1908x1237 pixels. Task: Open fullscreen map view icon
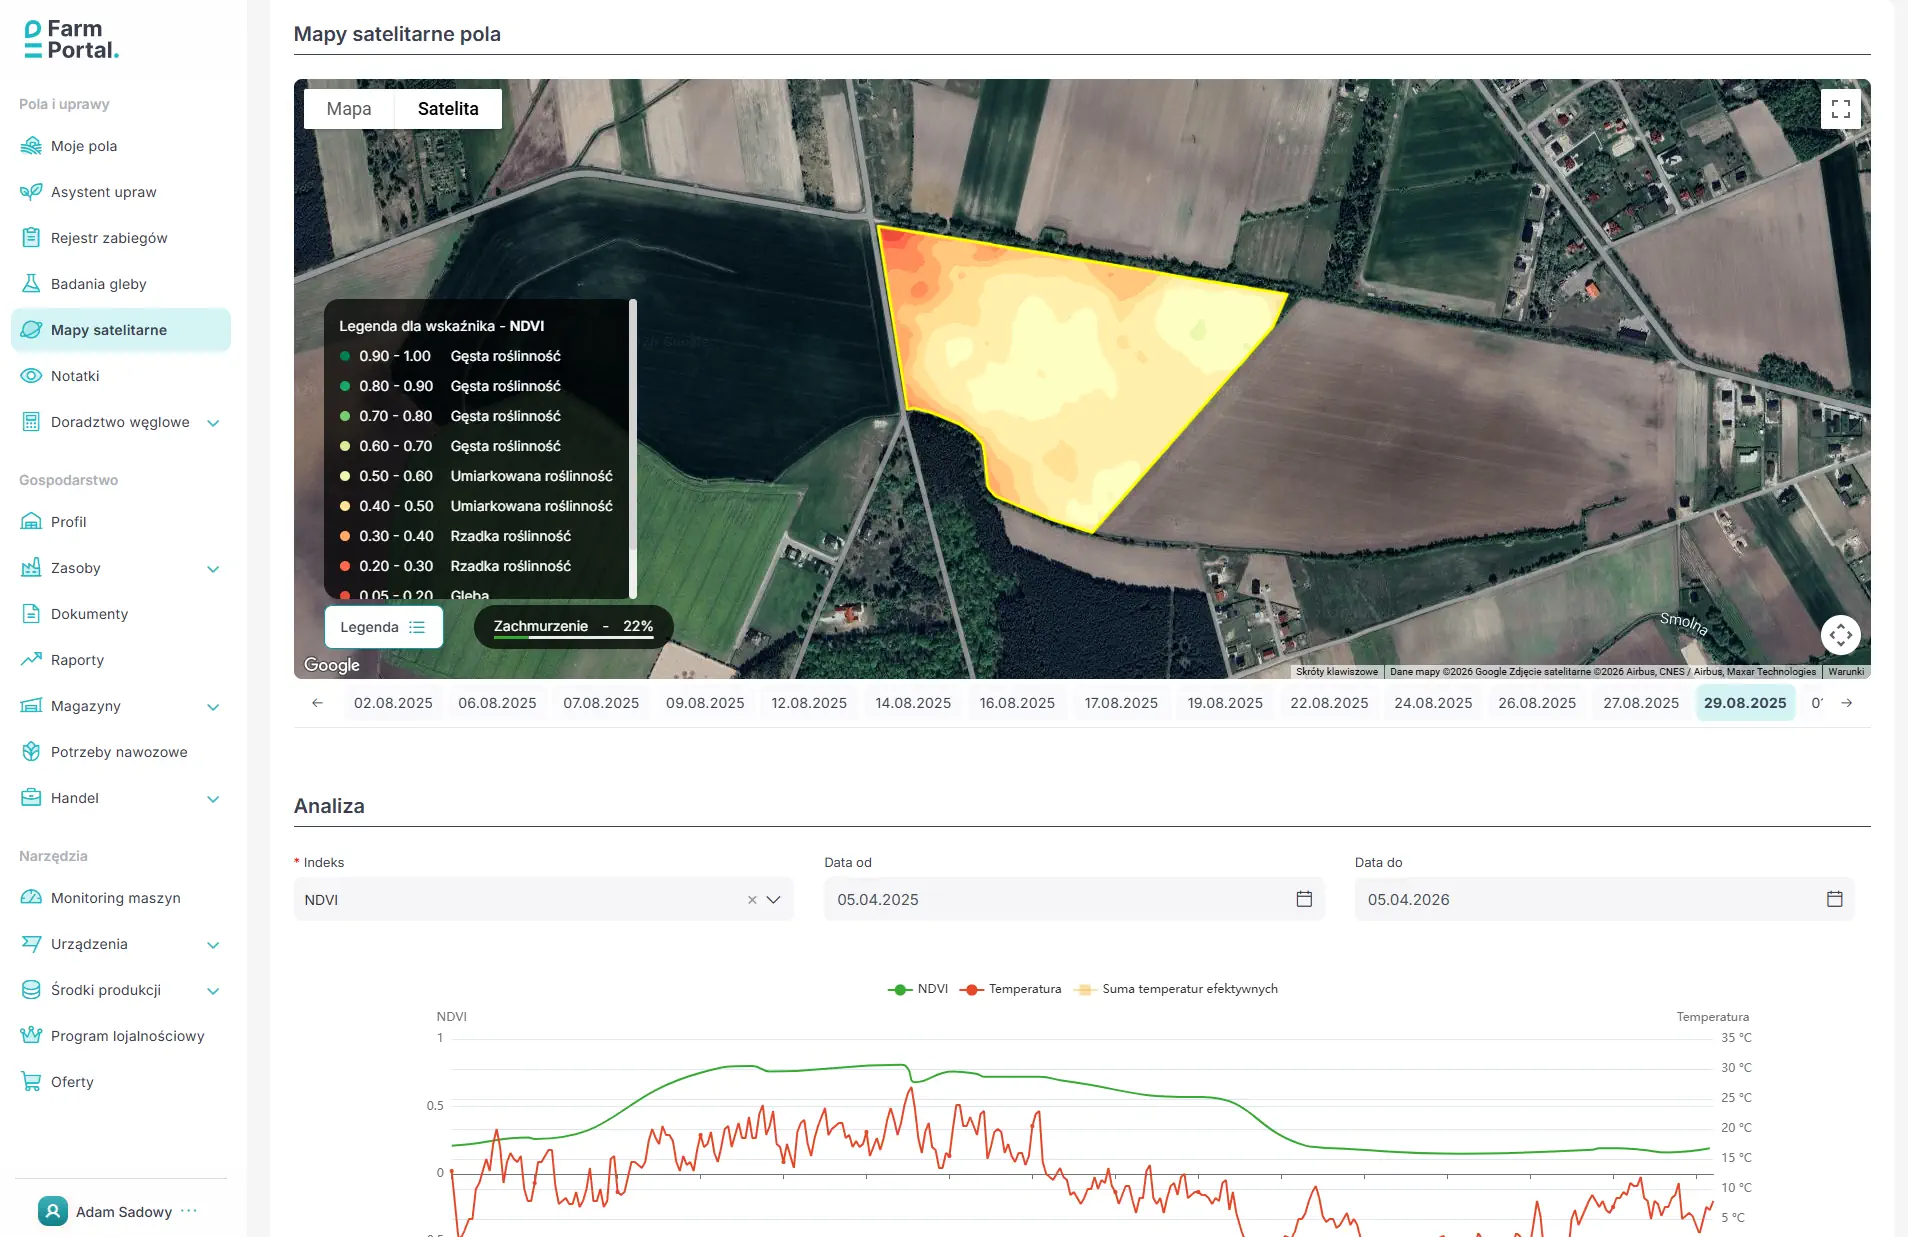[x=1840, y=109]
